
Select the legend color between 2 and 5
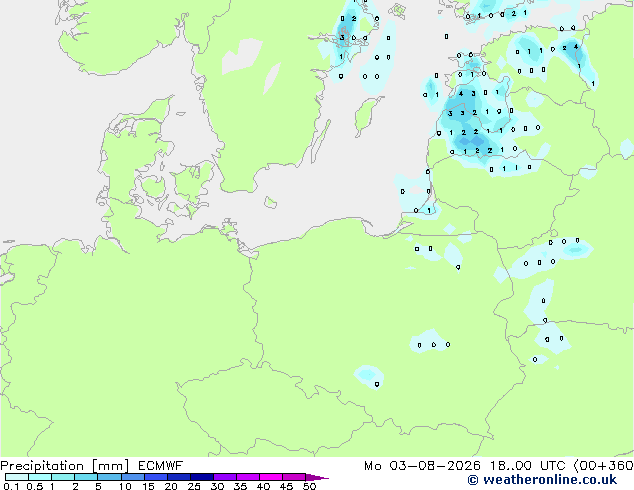pos(86,477)
